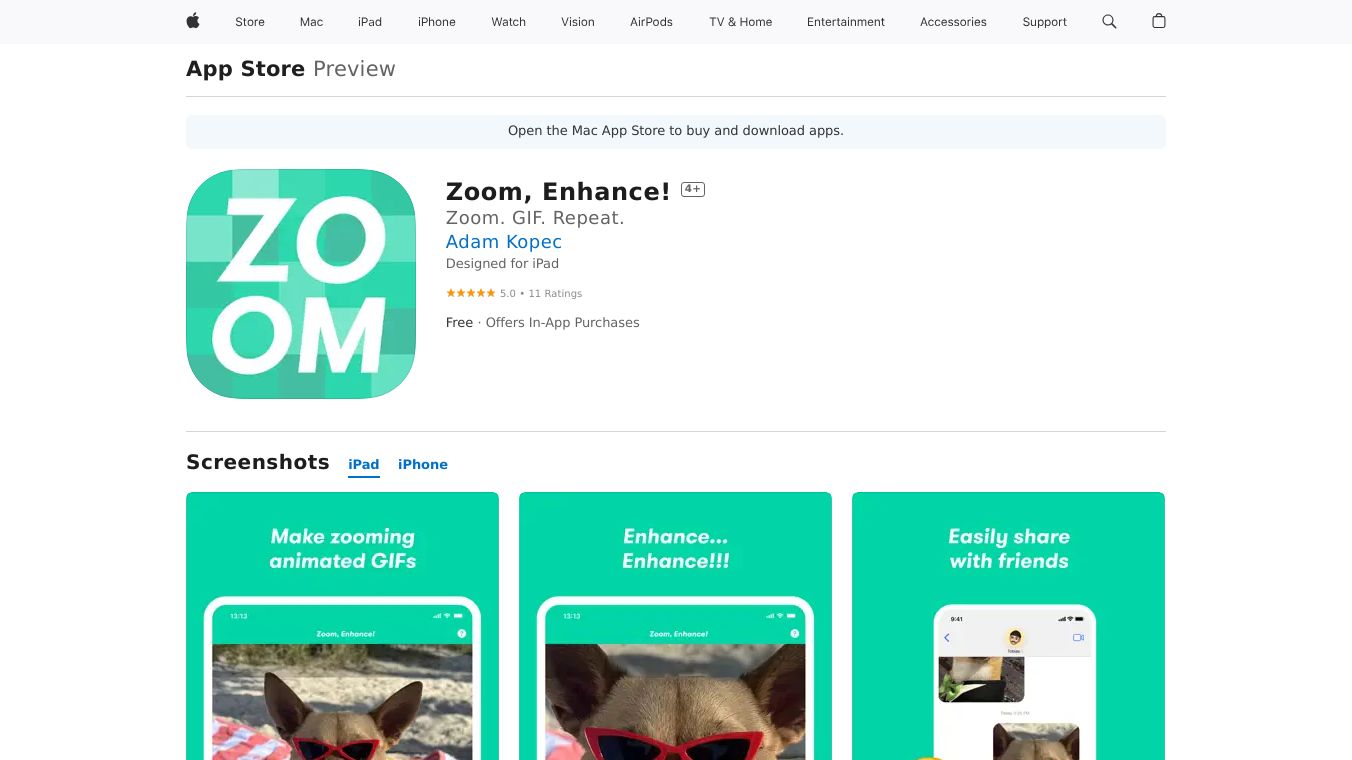Image resolution: width=1352 pixels, height=760 pixels.
Task: Click the five-star rating icons
Action: tap(470, 293)
